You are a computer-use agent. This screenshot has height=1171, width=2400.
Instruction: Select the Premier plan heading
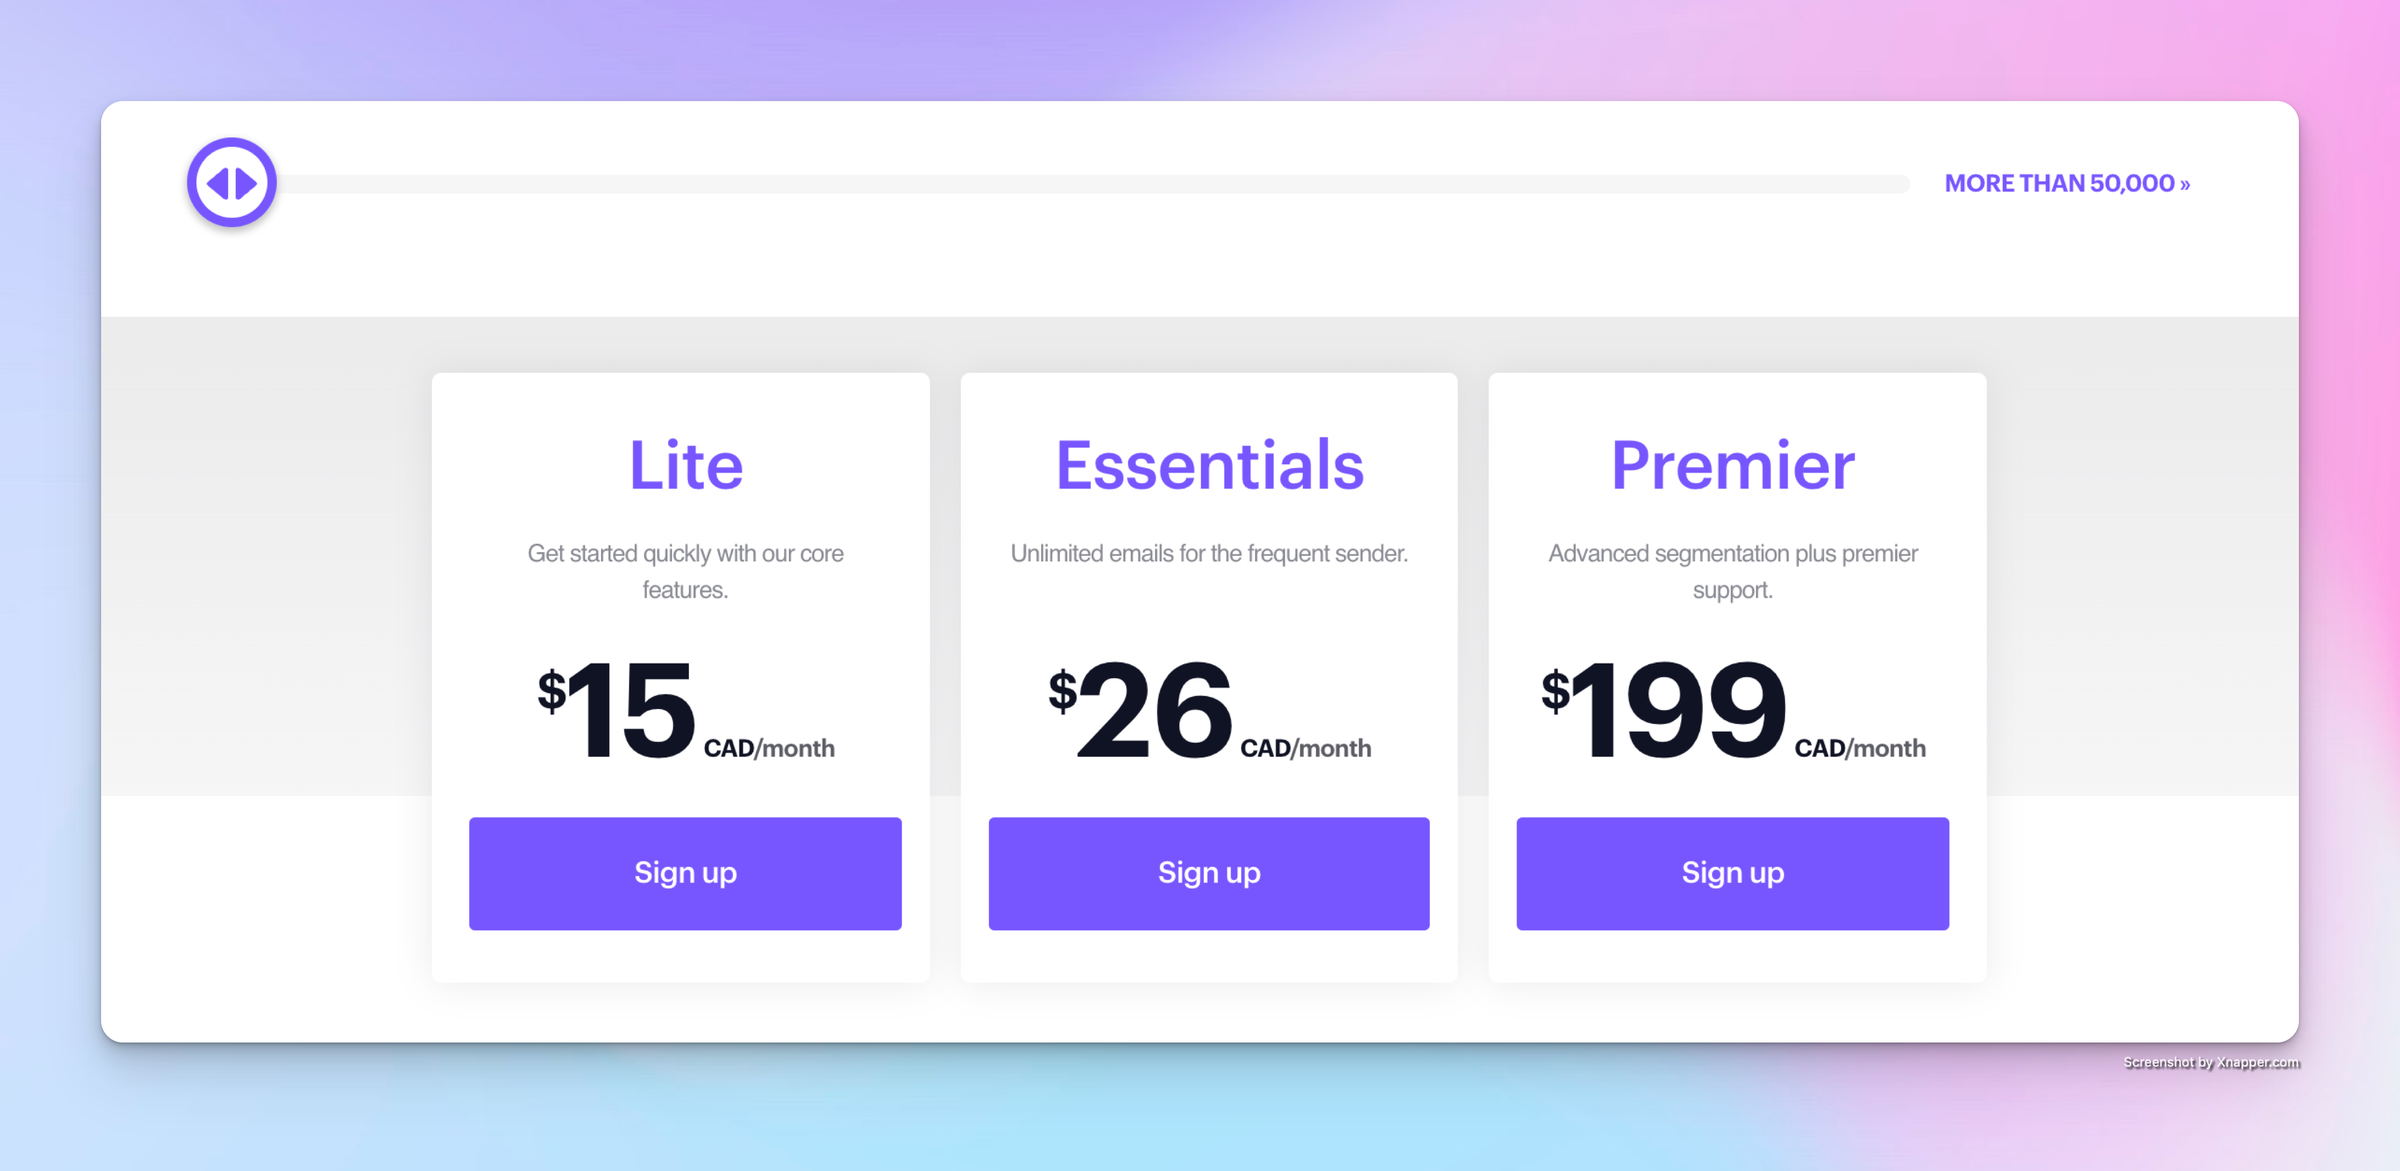click(1732, 466)
